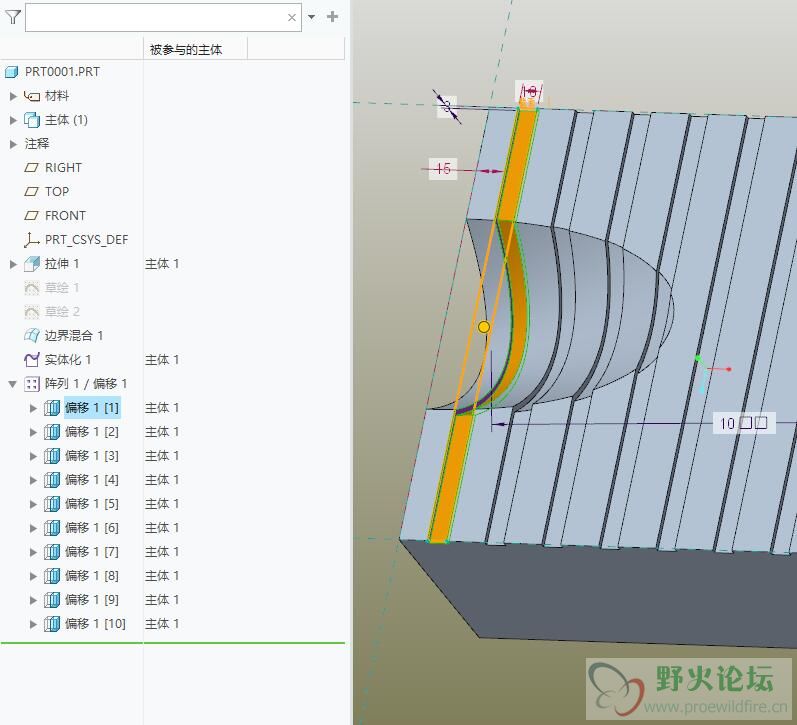The height and width of the screenshot is (725, 797).
Task: Click the filter funnel icon
Action: pos(13,17)
